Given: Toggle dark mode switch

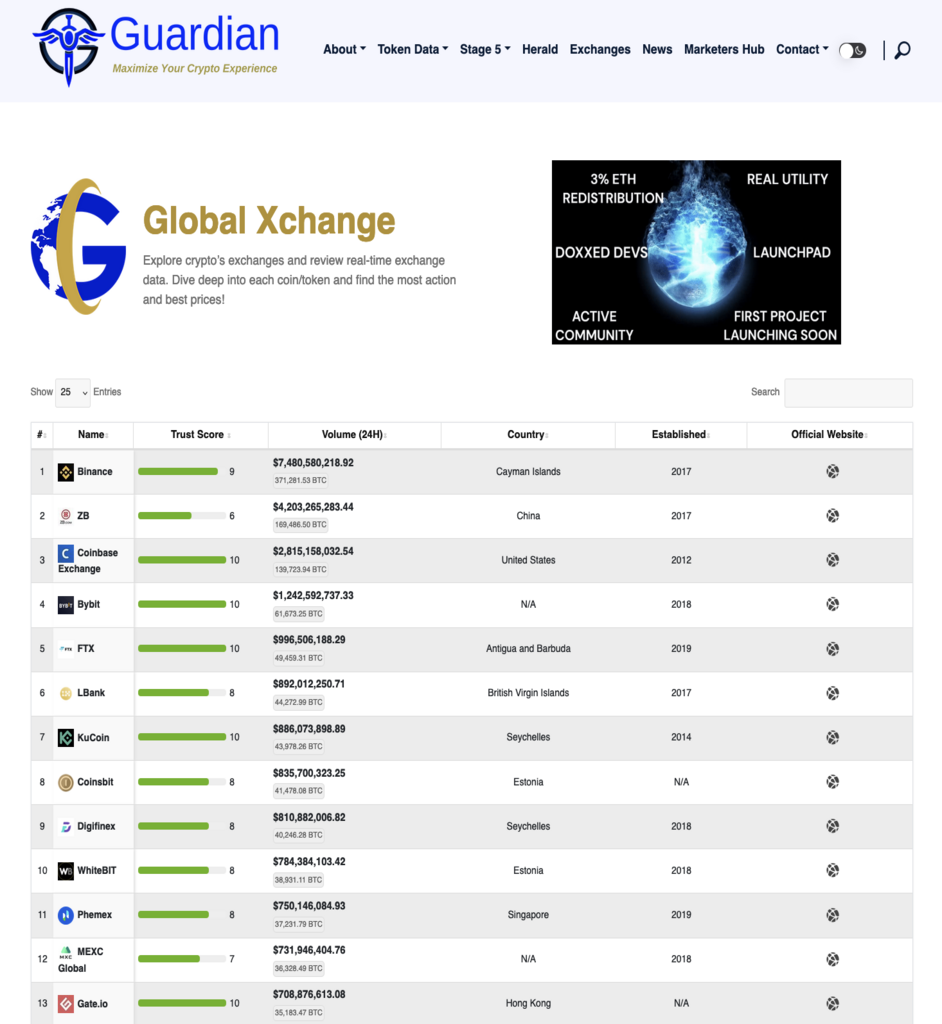Looking at the screenshot, I should point(852,50).
